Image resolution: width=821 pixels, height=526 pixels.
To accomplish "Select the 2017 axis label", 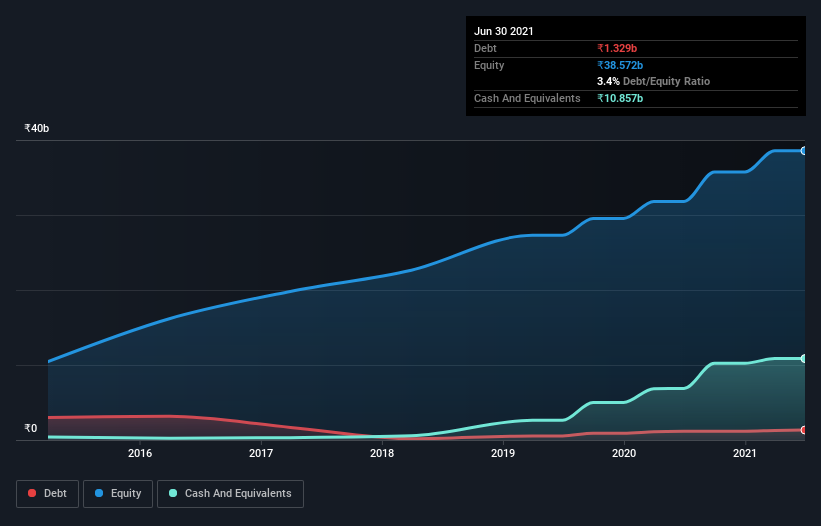I will [x=261, y=453].
